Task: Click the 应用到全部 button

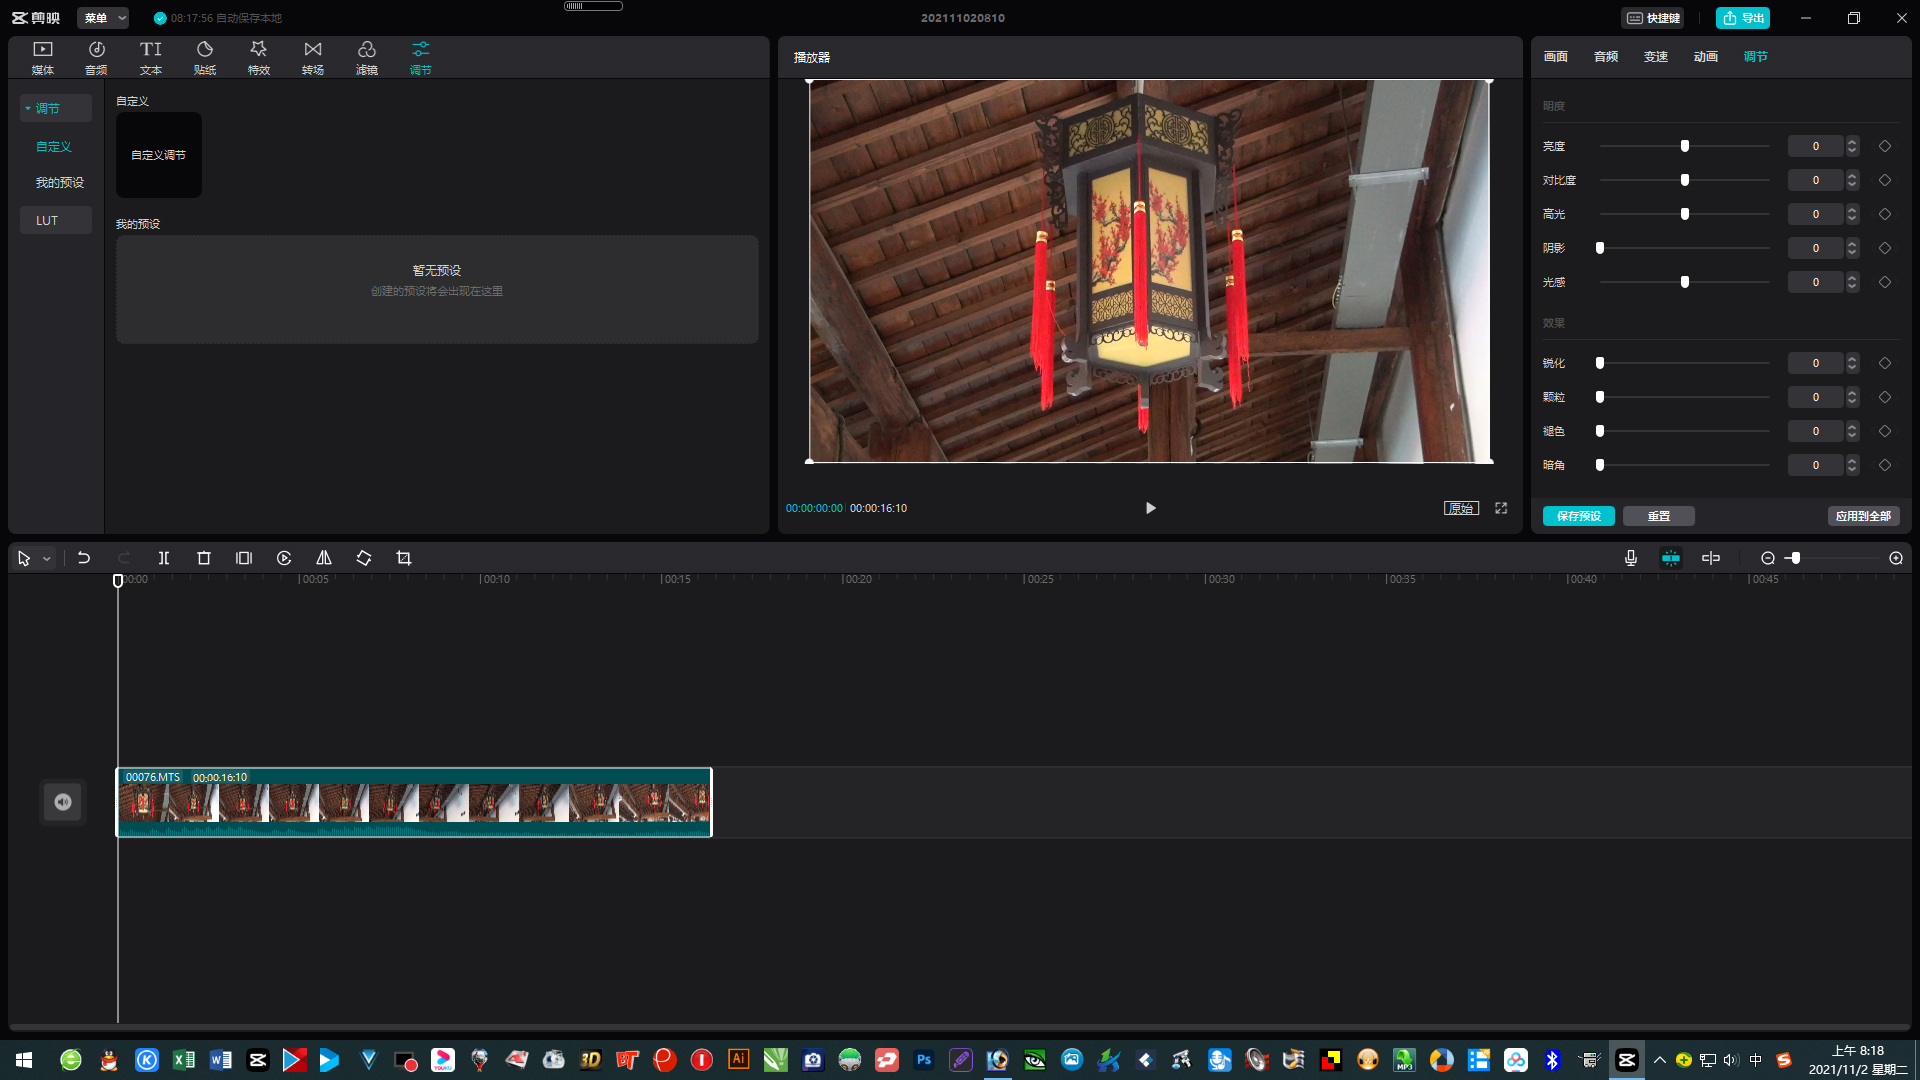Action: (1864, 516)
